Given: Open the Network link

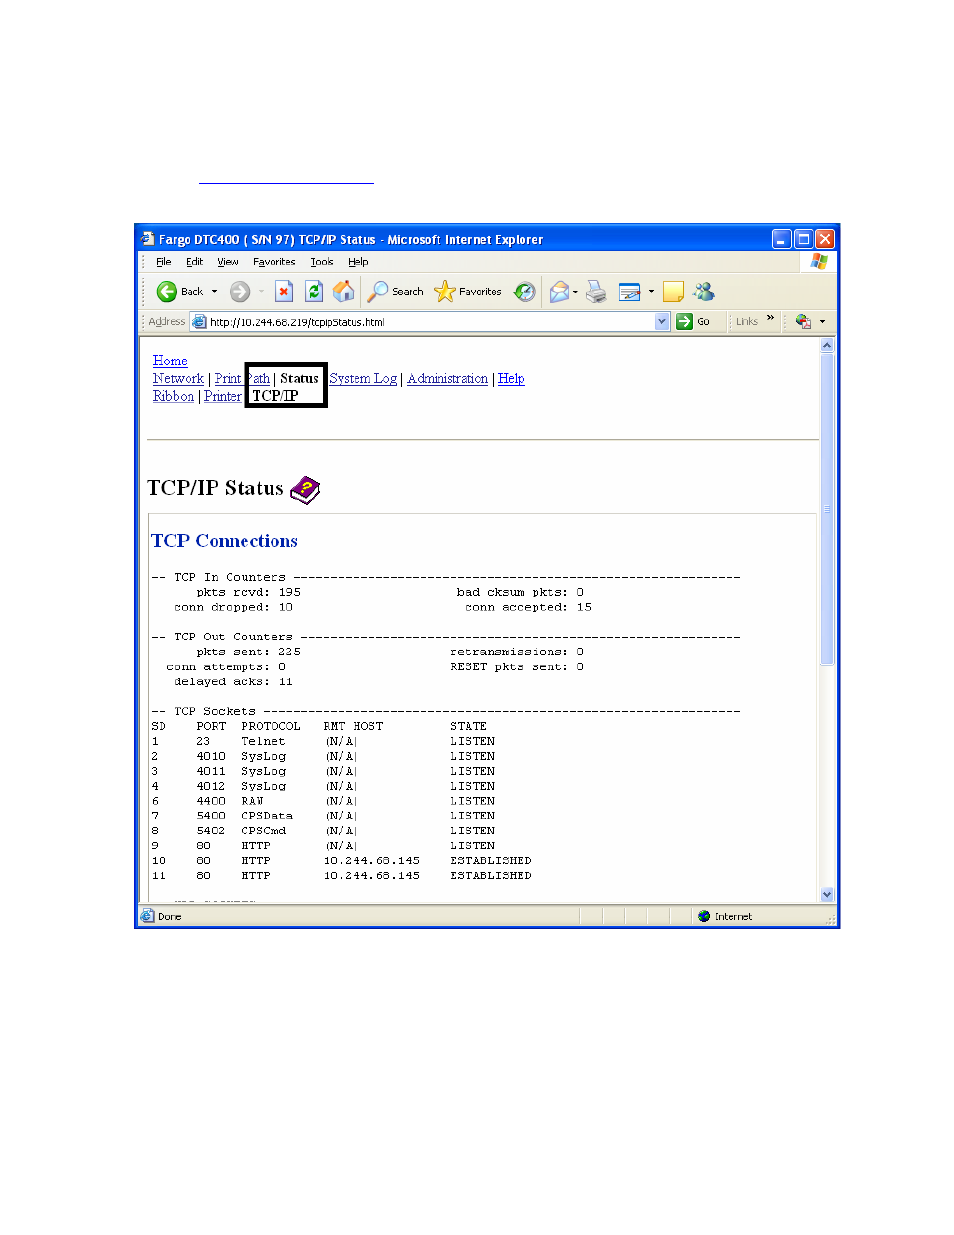Looking at the screenshot, I should click(x=178, y=379).
